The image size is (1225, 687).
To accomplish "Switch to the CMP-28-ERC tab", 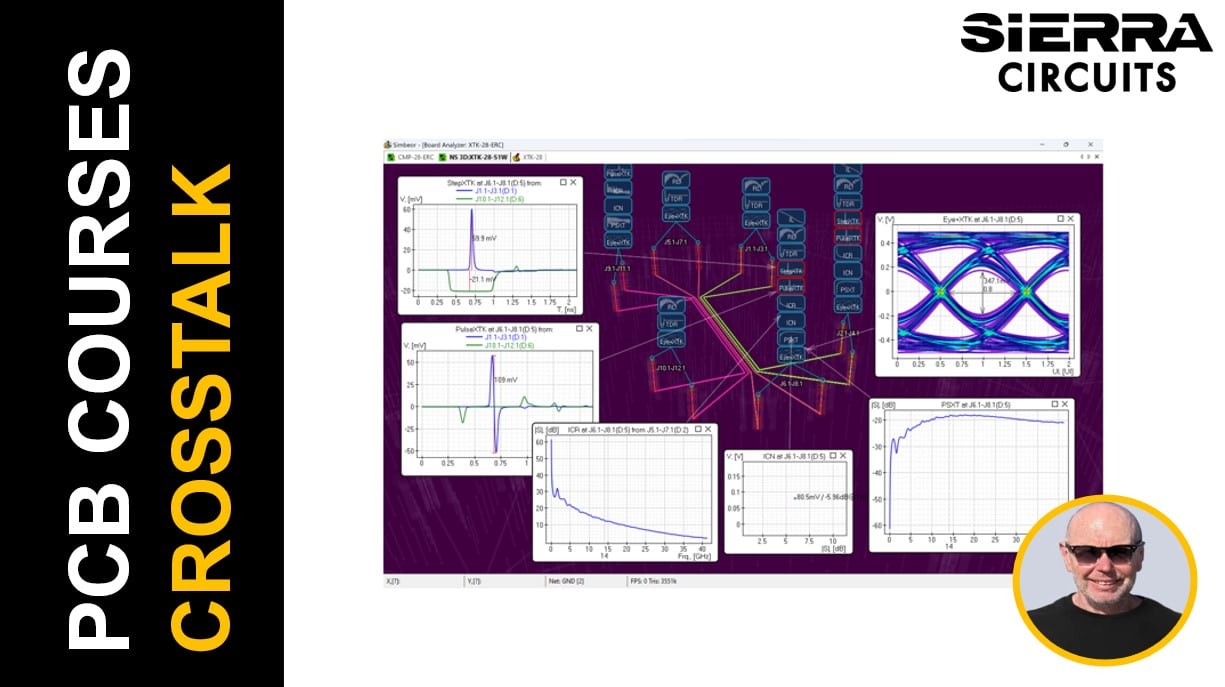I will click(x=416, y=157).
